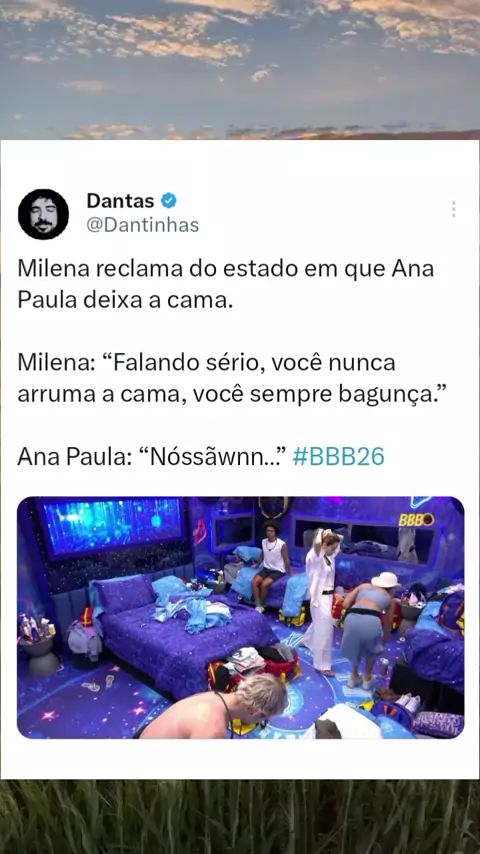Click the glowing blue wall screen

point(112,526)
